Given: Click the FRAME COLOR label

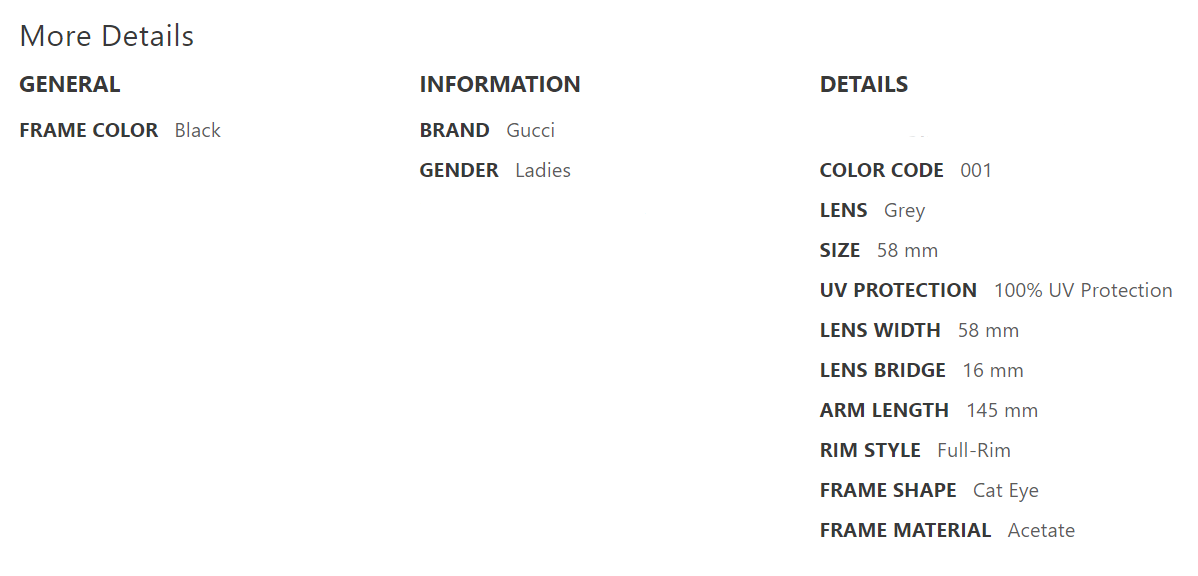Looking at the screenshot, I should [x=89, y=130].
